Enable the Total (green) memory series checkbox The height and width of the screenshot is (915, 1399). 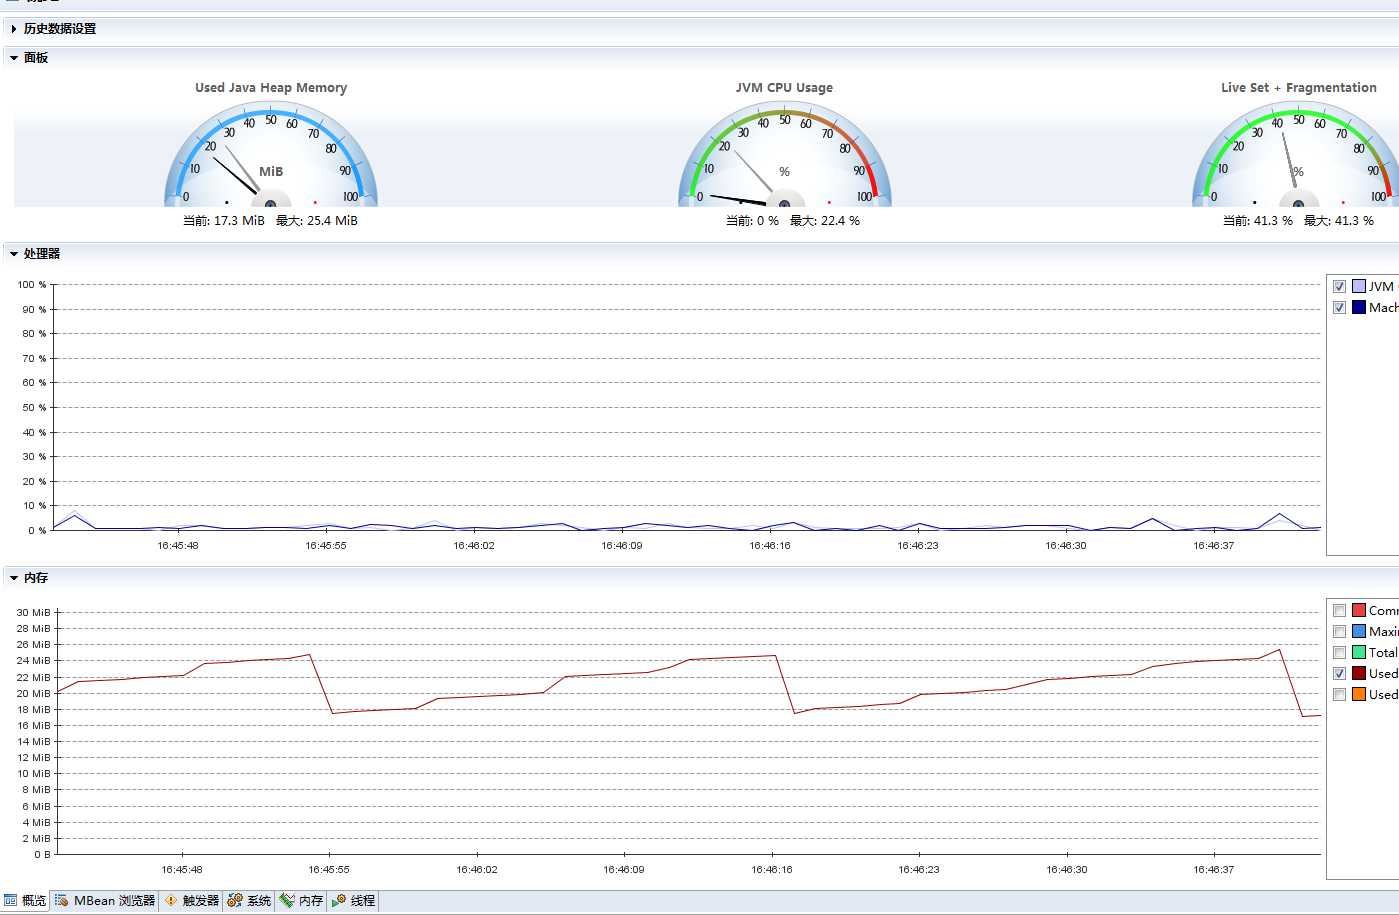1339,652
